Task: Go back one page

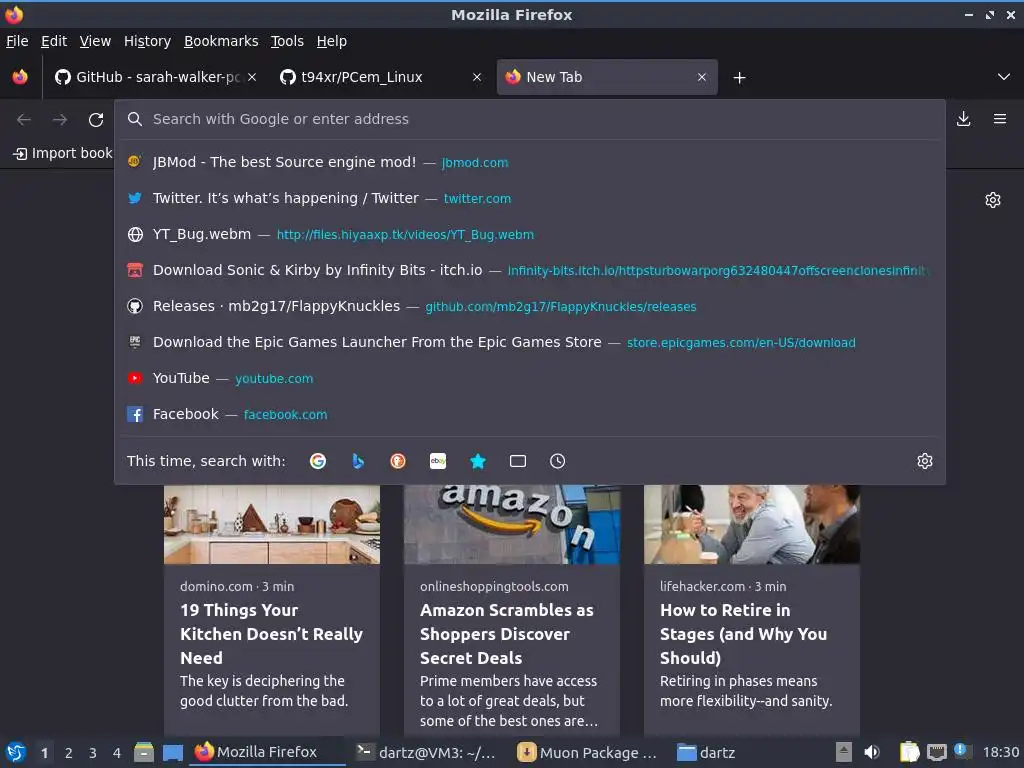Action: coord(24,120)
